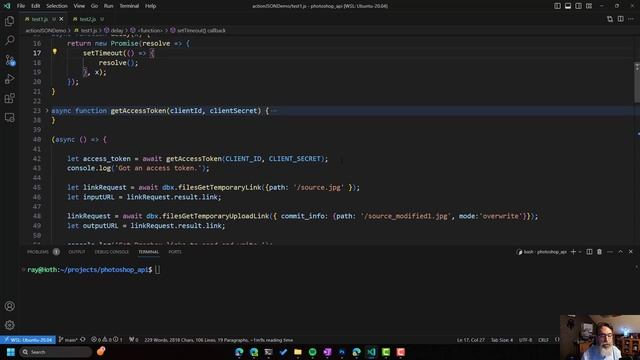This screenshot has width=640, height=360.
Task: Open the Accounts menu icon
Action: 9,306
